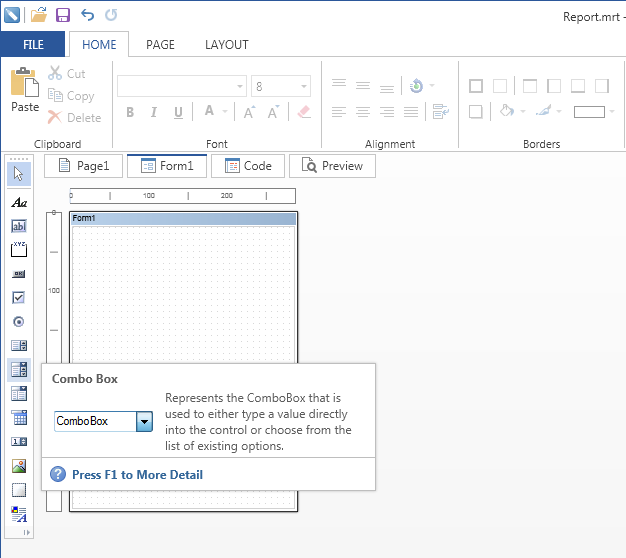Click the fill color bucket
The width and height of the screenshot is (626, 558).
point(507,111)
